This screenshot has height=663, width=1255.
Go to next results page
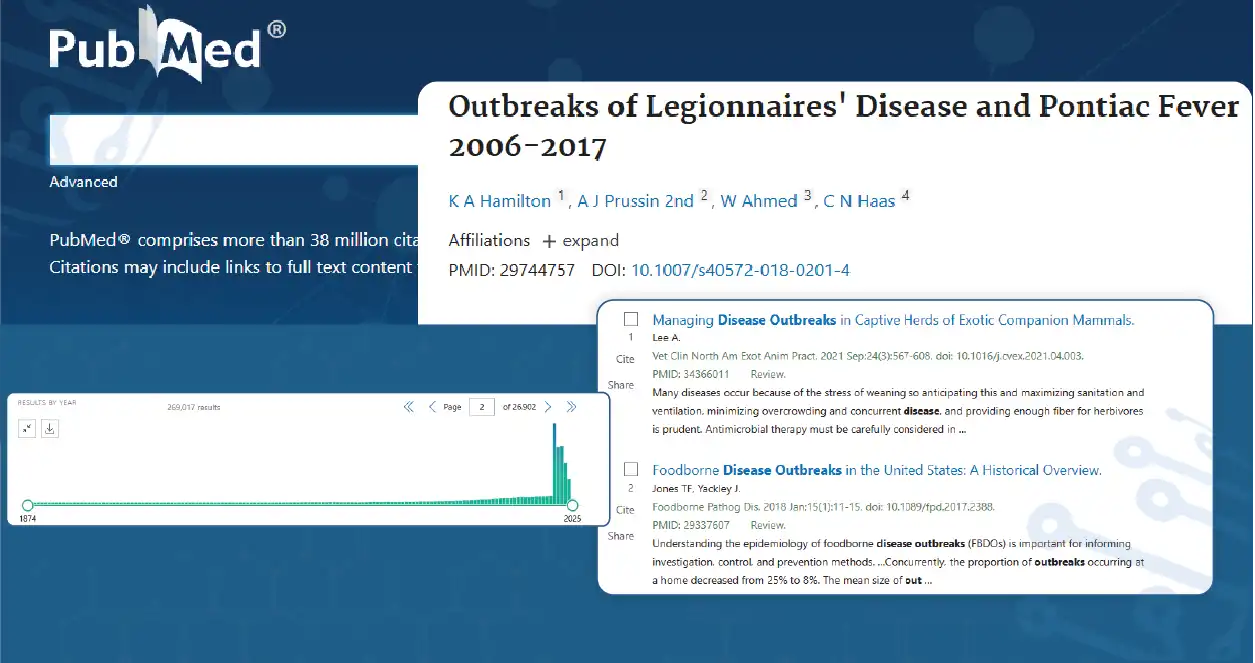point(548,407)
